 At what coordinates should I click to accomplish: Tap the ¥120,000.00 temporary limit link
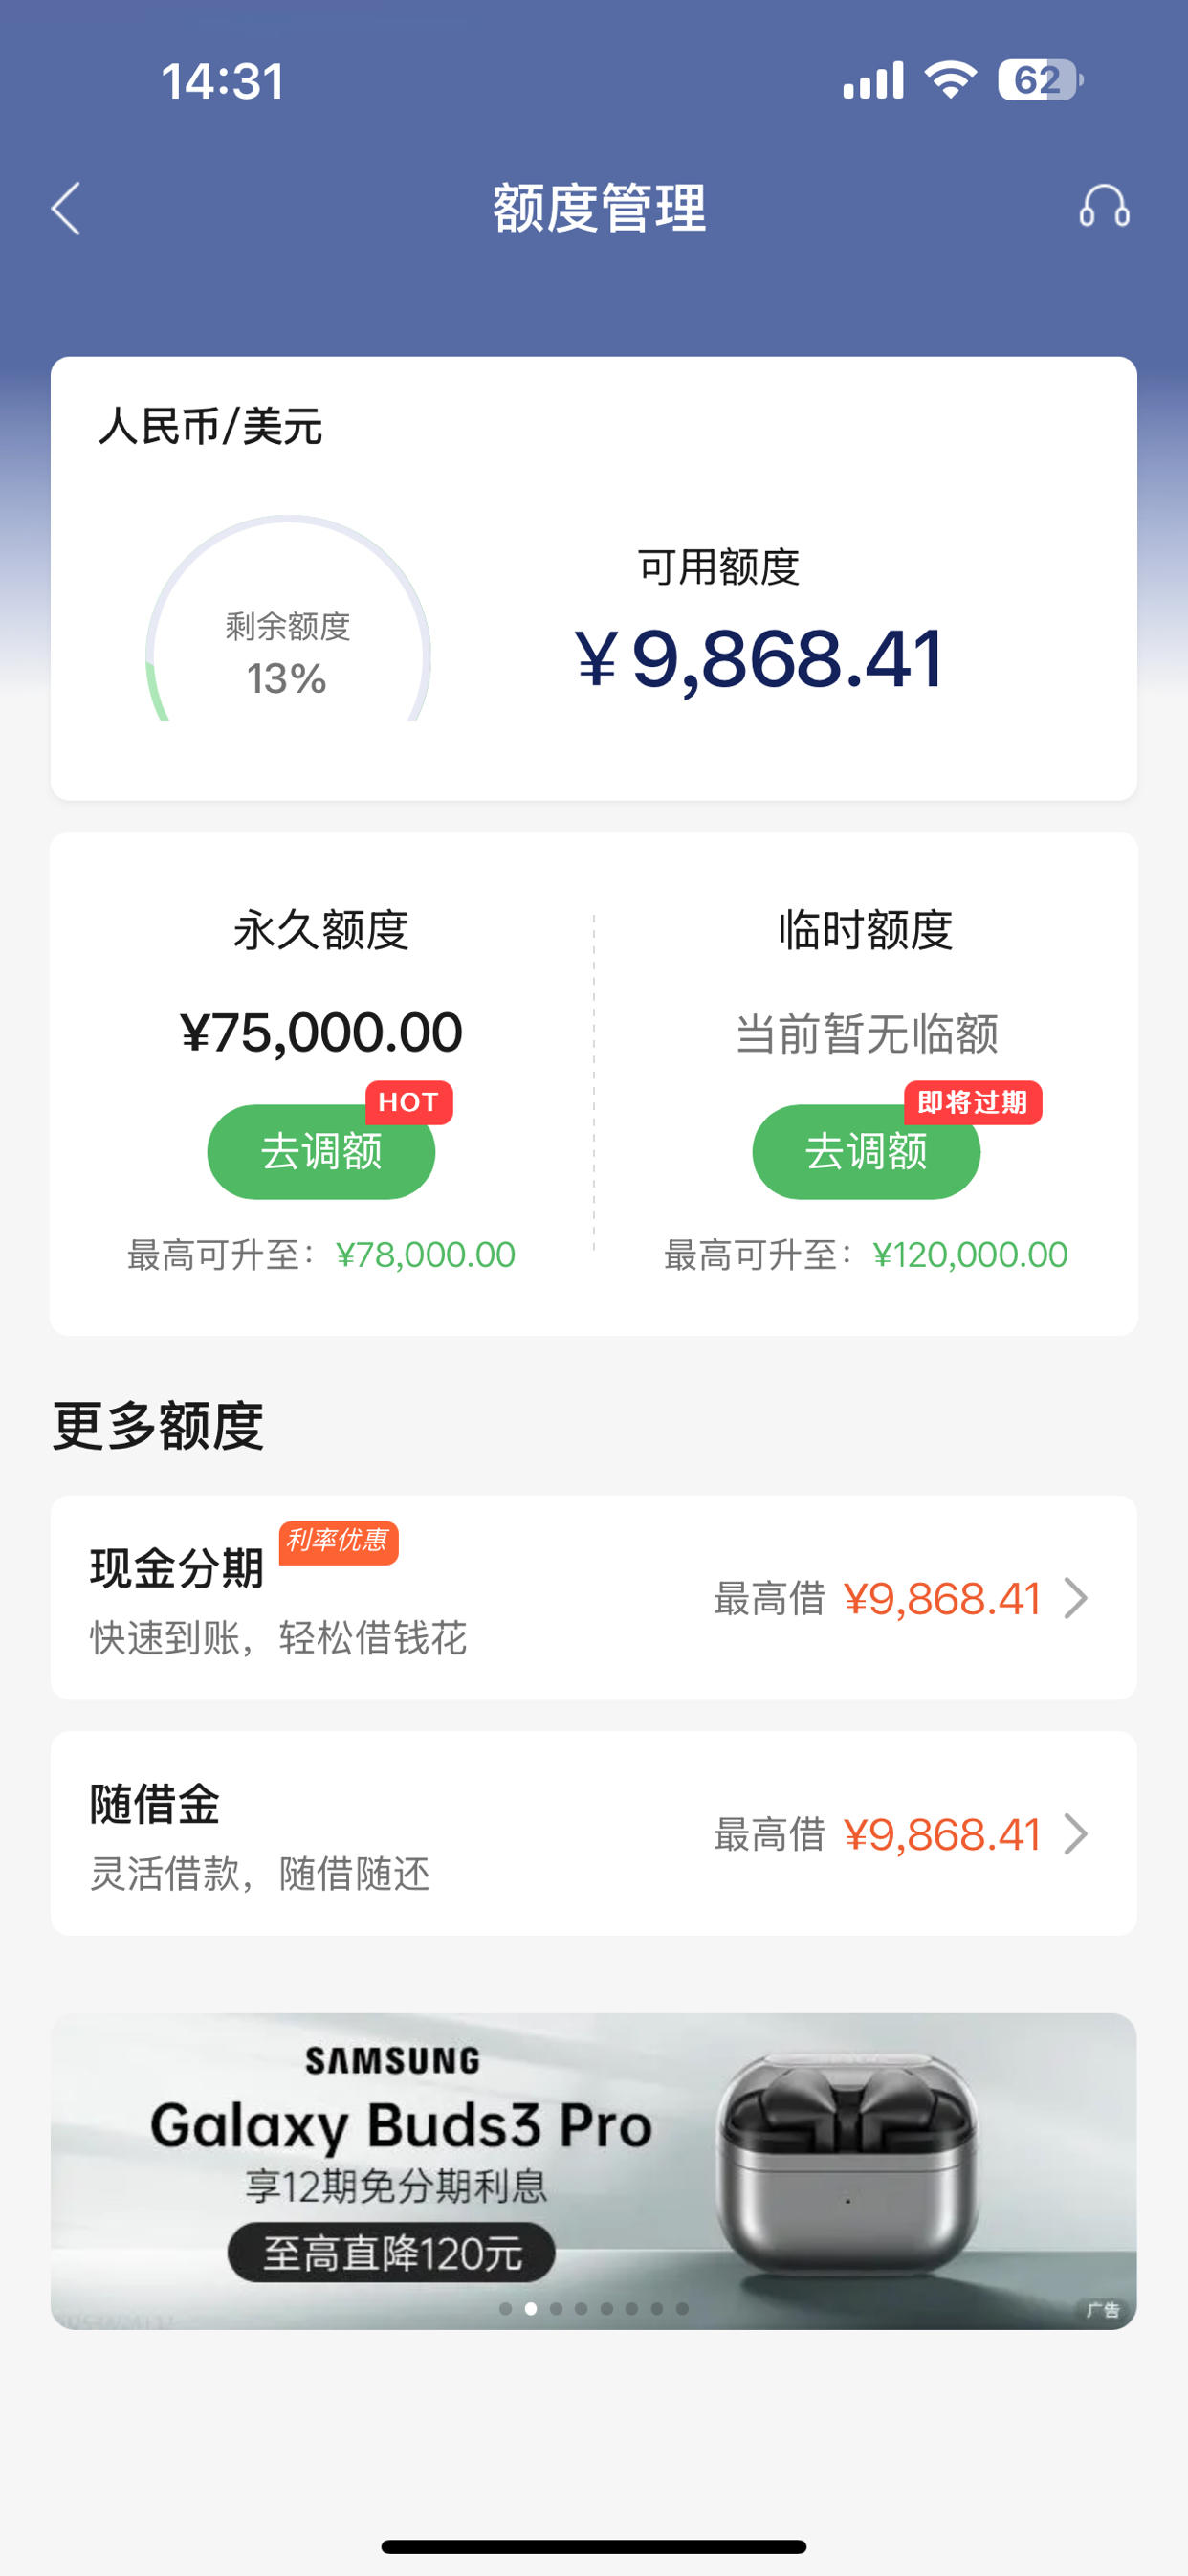970,1255
